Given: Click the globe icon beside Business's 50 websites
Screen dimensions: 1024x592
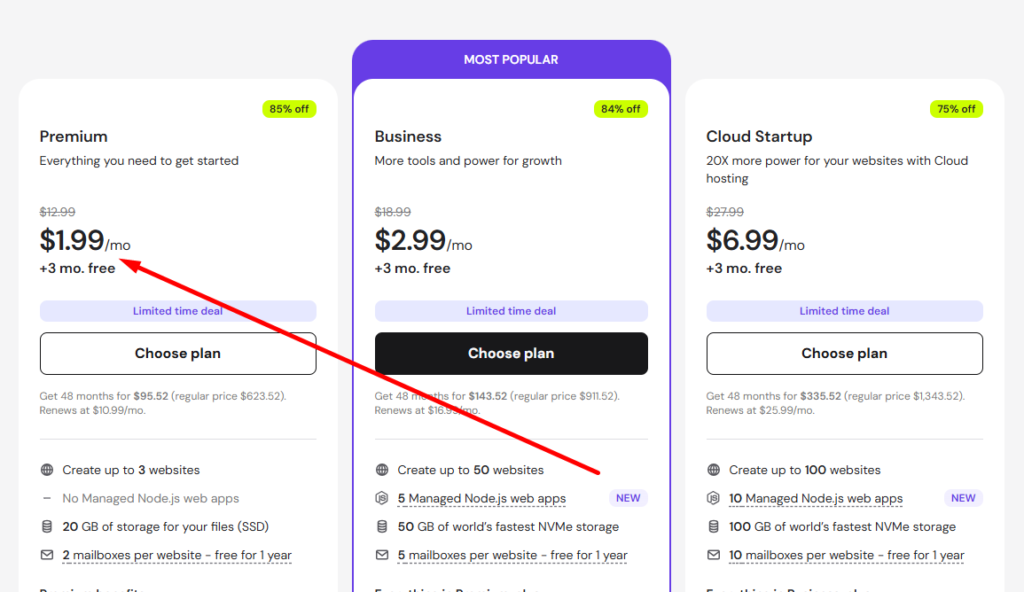Looking at the screenshot, I should tap(381, 469).
